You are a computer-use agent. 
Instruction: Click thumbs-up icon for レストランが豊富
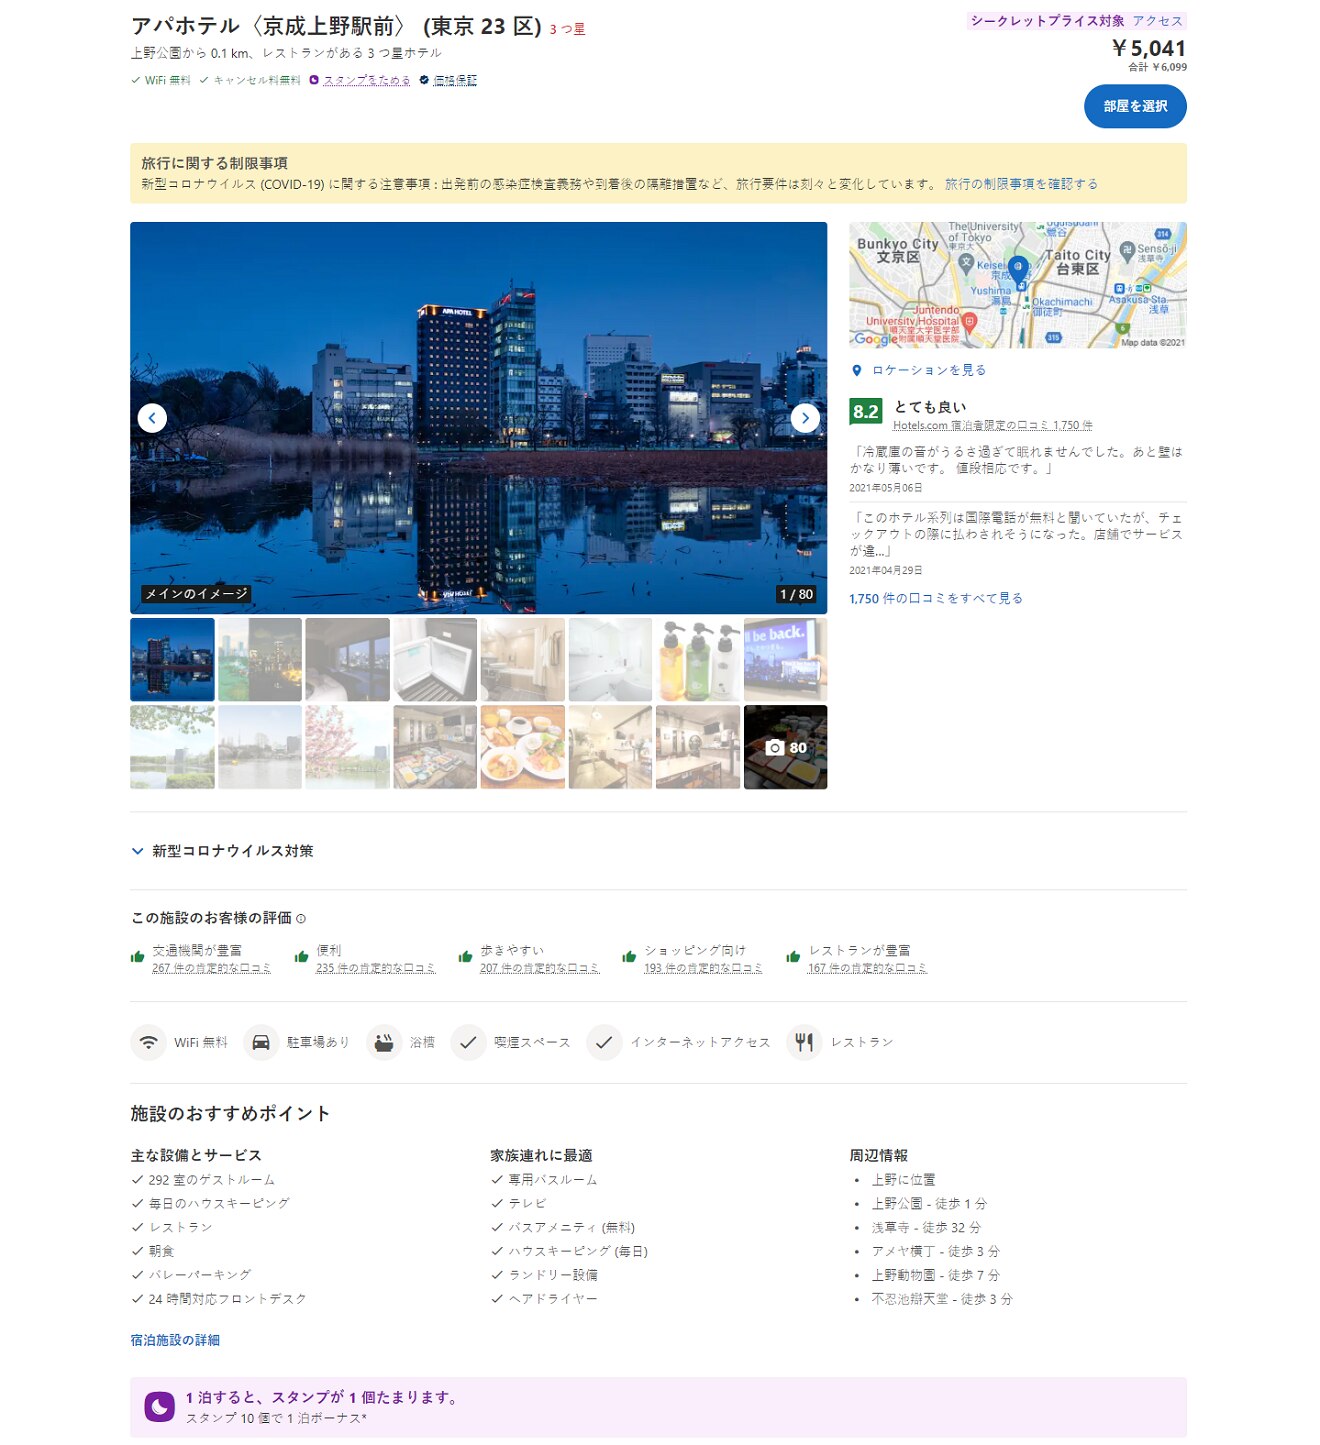[x=793, y=957]
